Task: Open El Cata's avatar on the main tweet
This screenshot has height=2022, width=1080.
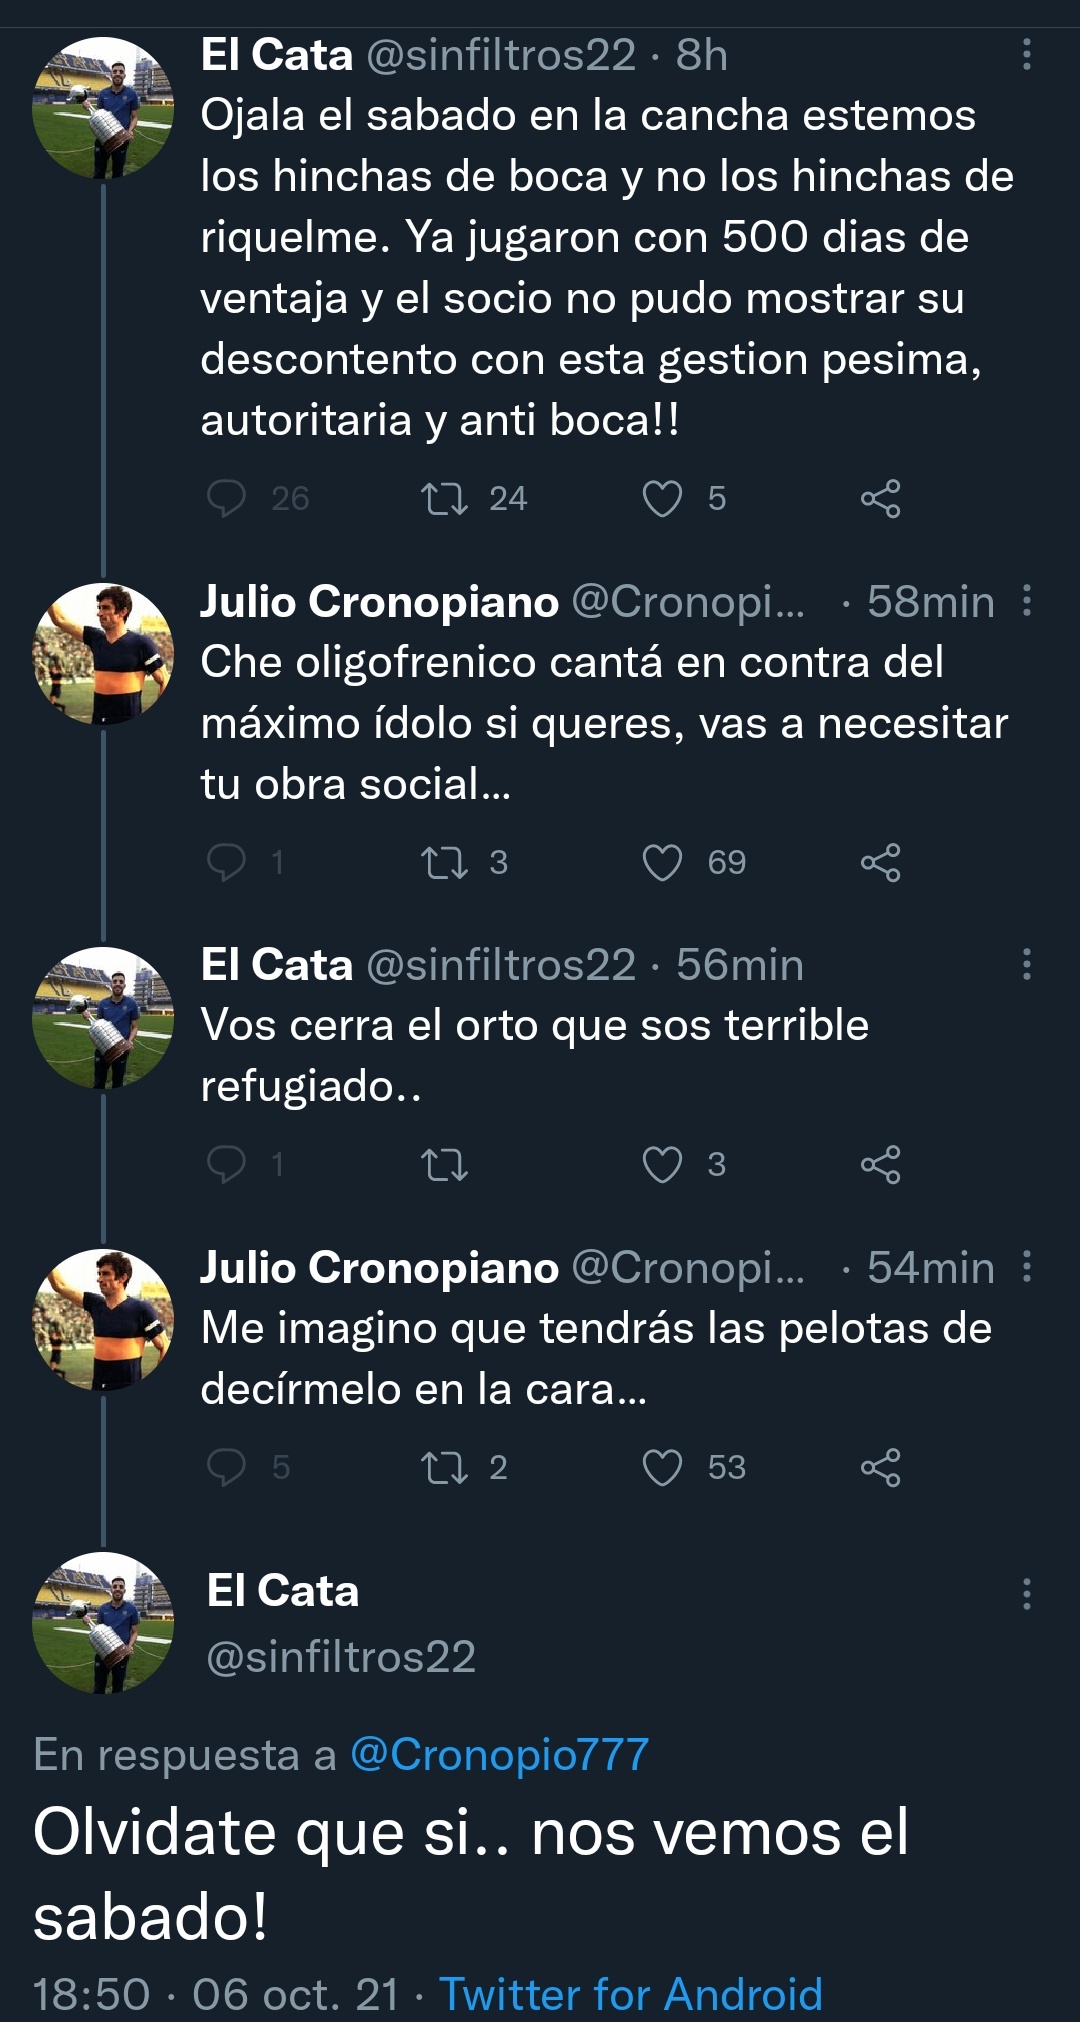Action: 103,1622
